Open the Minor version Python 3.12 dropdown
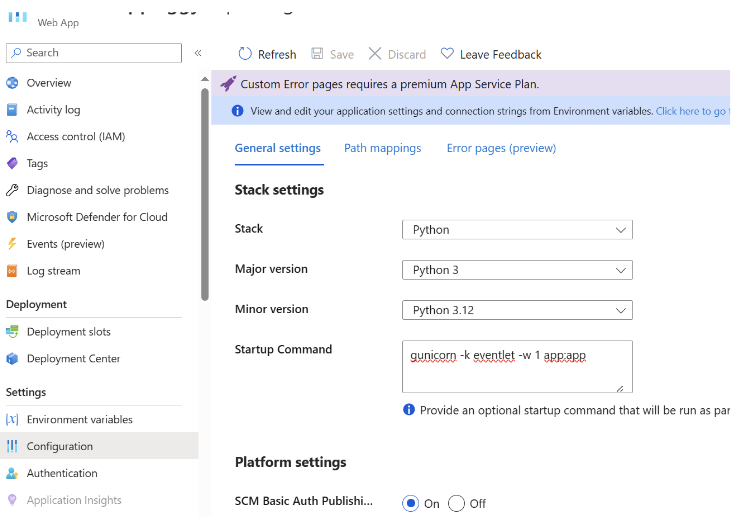Image resolution: width=755 pixels, height=517 pixels. (x=517, y=310)
